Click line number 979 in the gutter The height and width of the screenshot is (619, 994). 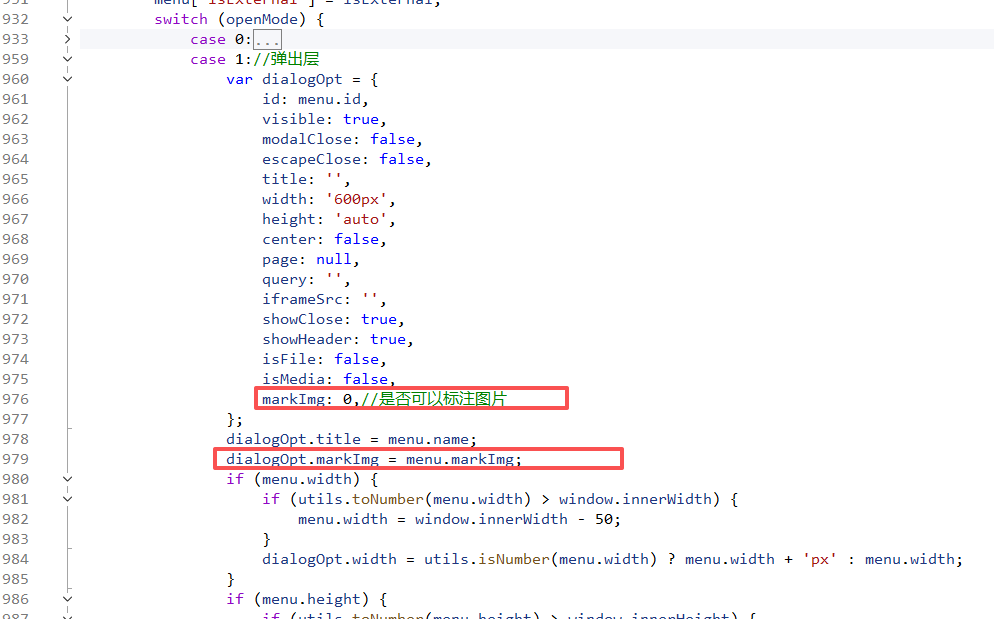[15, 459]
